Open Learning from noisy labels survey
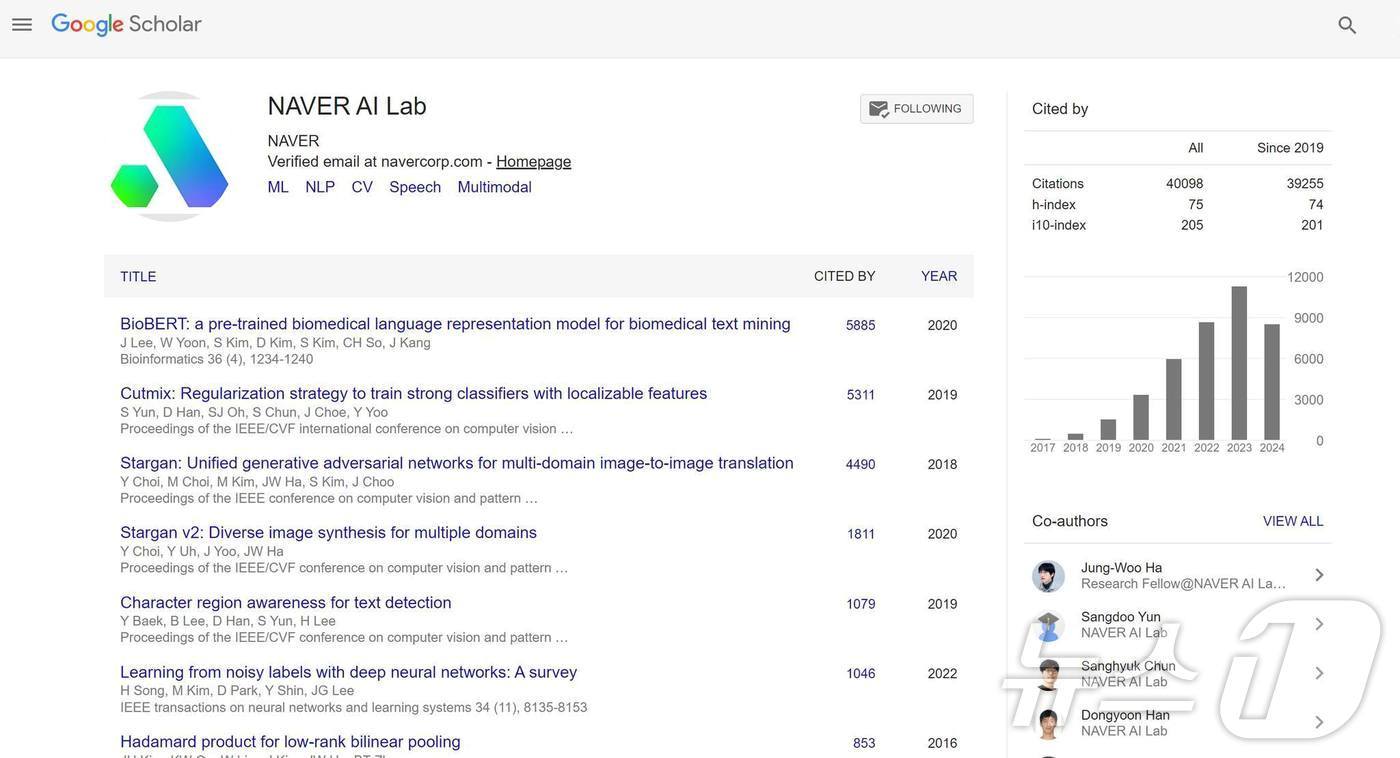 348,672
